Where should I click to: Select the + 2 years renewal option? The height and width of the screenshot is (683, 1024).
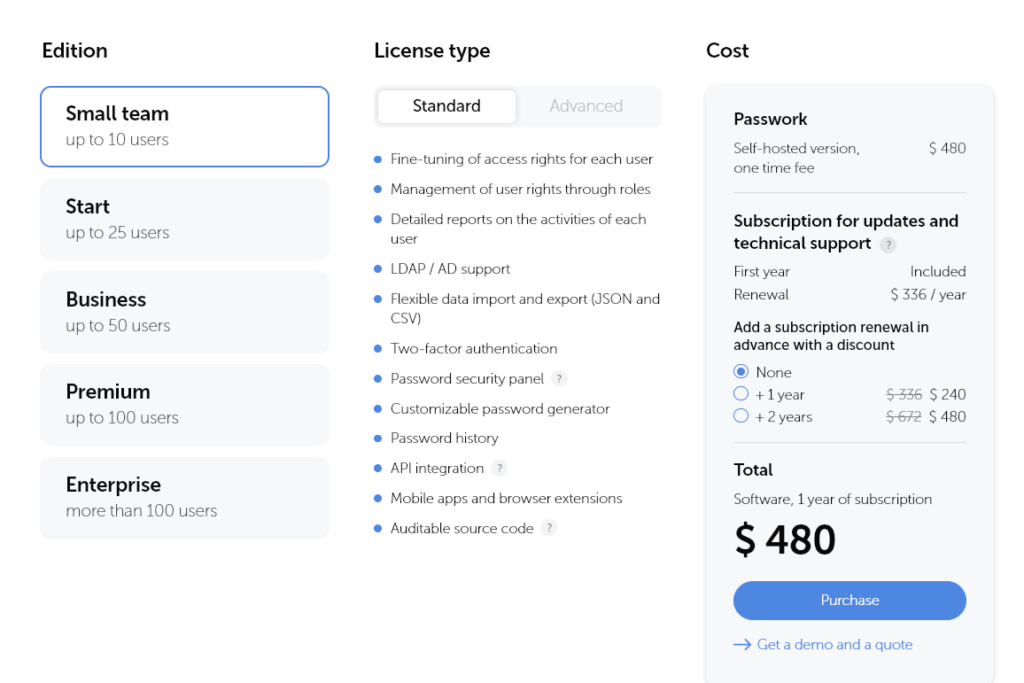[741, 416]
